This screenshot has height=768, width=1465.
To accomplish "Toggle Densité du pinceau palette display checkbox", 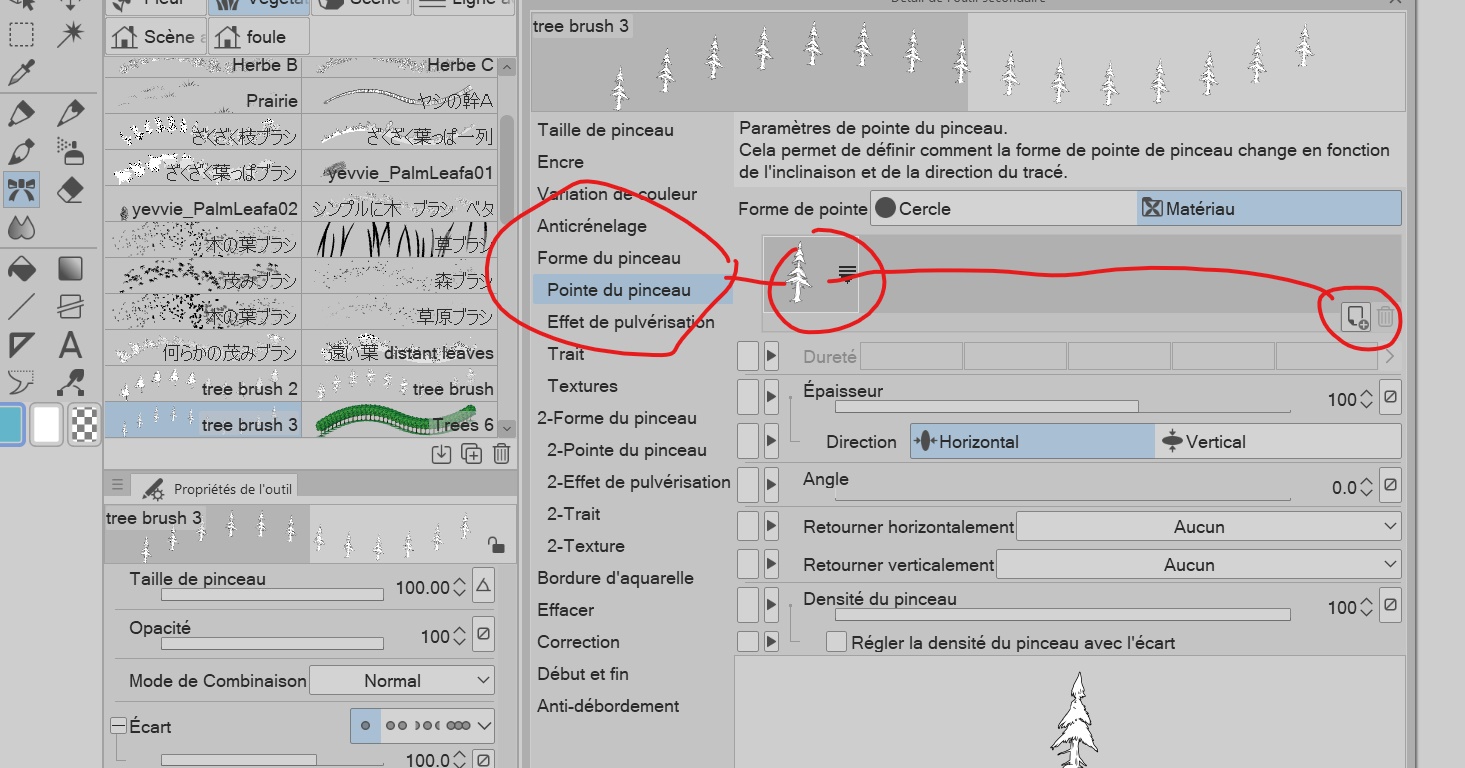I will (747, 605).
